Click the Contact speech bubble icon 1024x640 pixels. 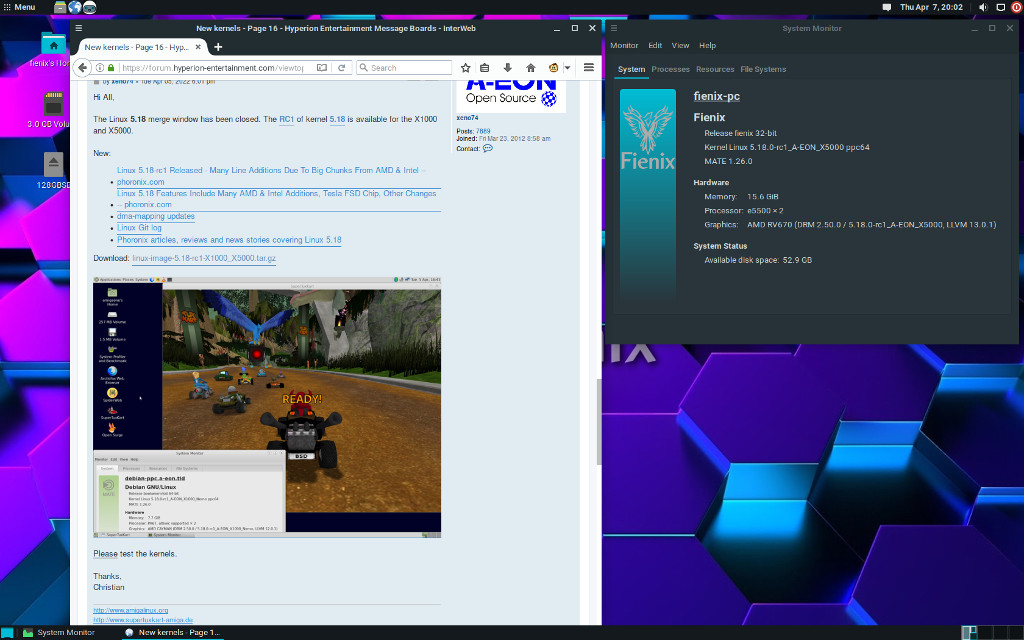pos(488,148)
